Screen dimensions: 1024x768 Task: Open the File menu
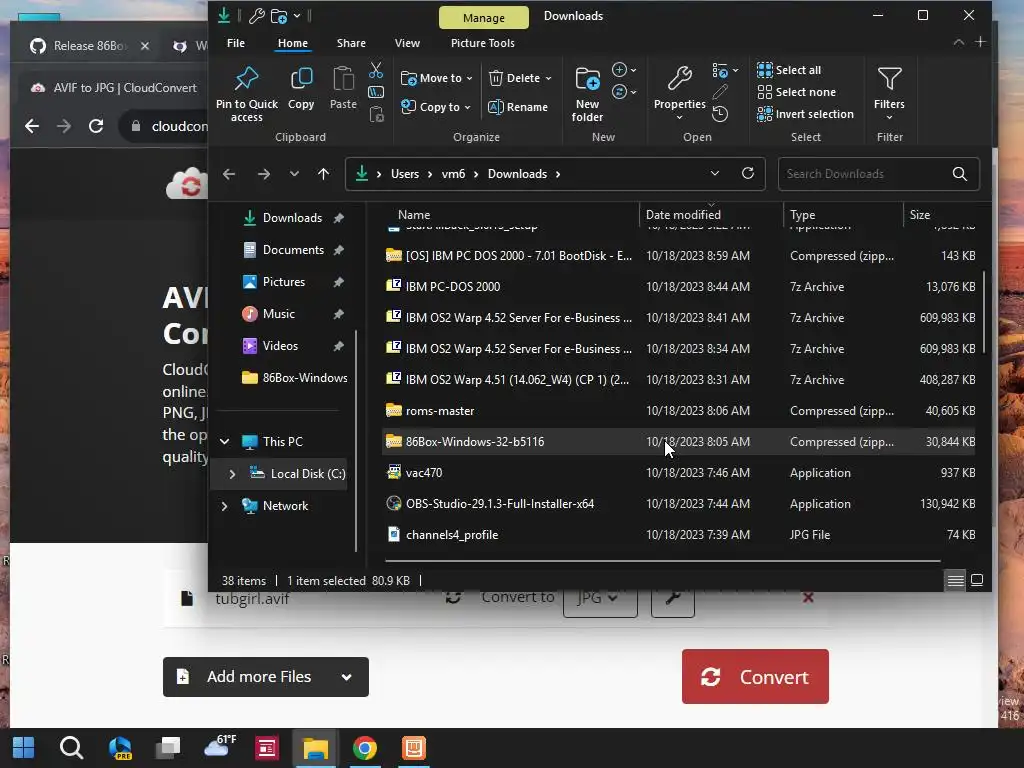tap(236, 43)
